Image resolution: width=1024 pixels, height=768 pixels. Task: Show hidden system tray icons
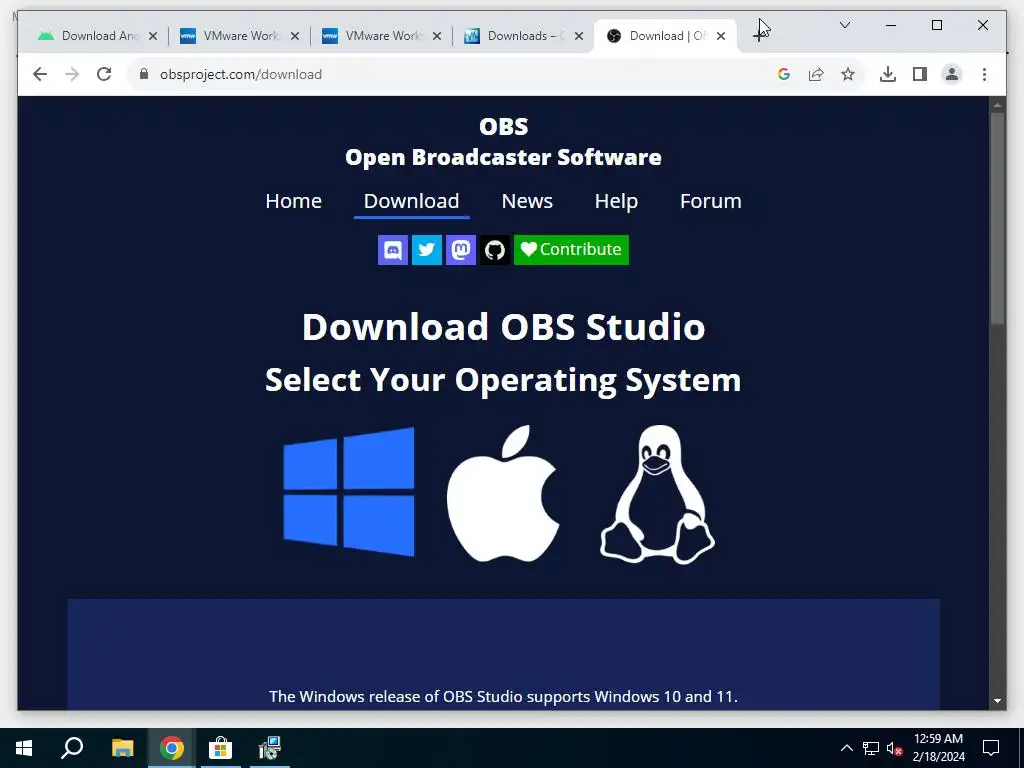[x=846, y=748]
